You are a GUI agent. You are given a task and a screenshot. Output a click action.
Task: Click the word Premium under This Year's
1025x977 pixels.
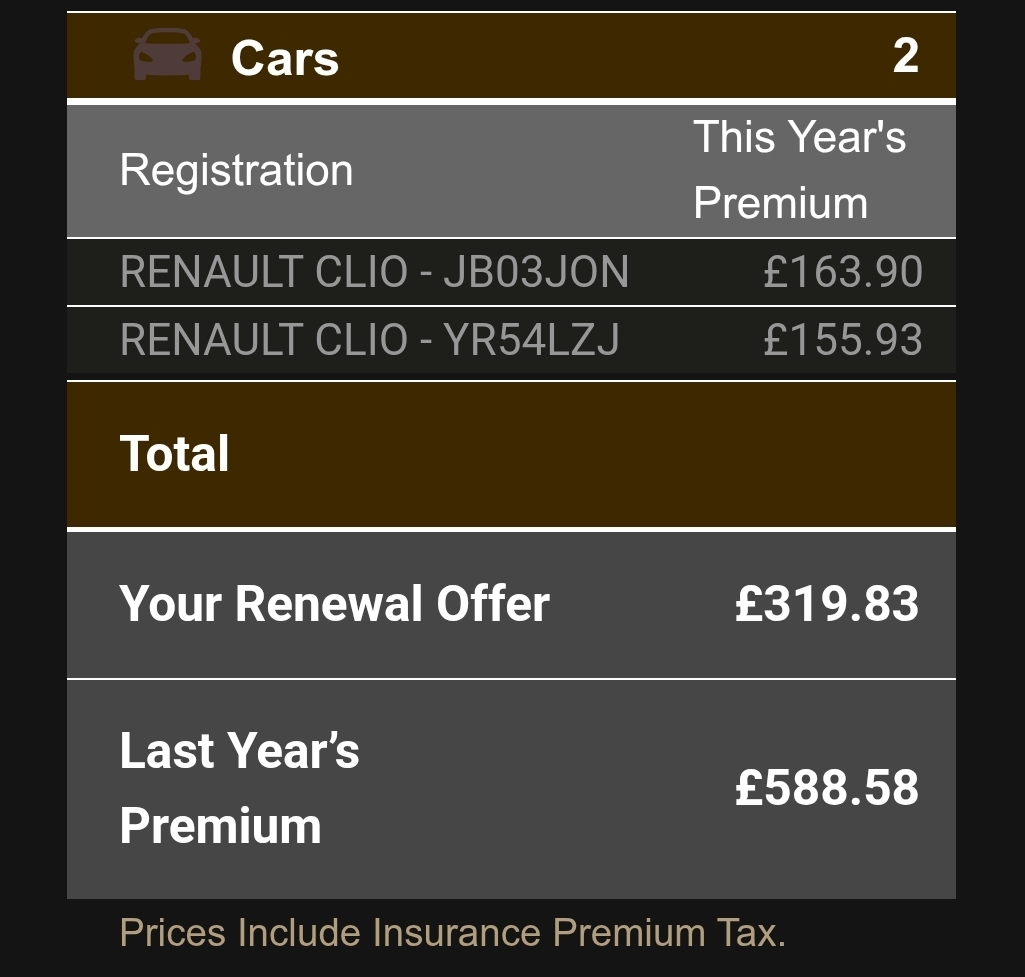tap(781, 203)
